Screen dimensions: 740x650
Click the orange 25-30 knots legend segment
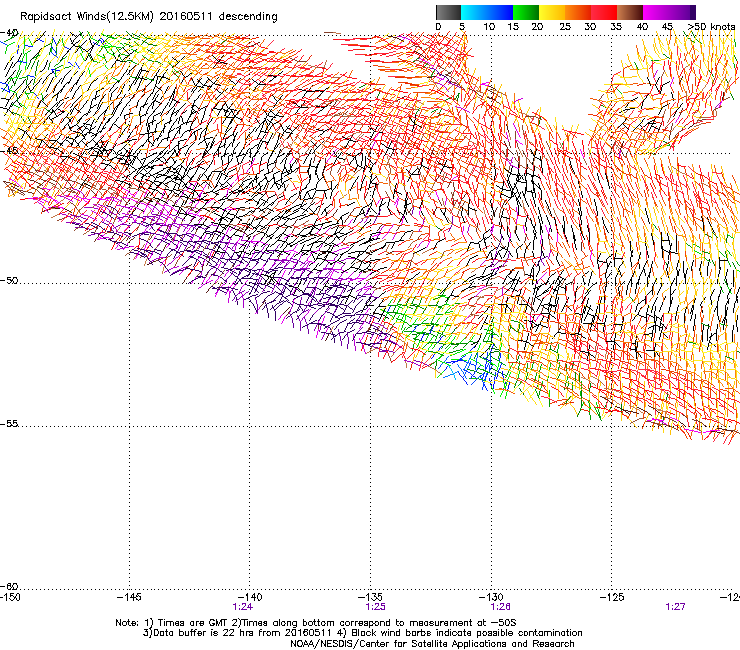point(578,12)
